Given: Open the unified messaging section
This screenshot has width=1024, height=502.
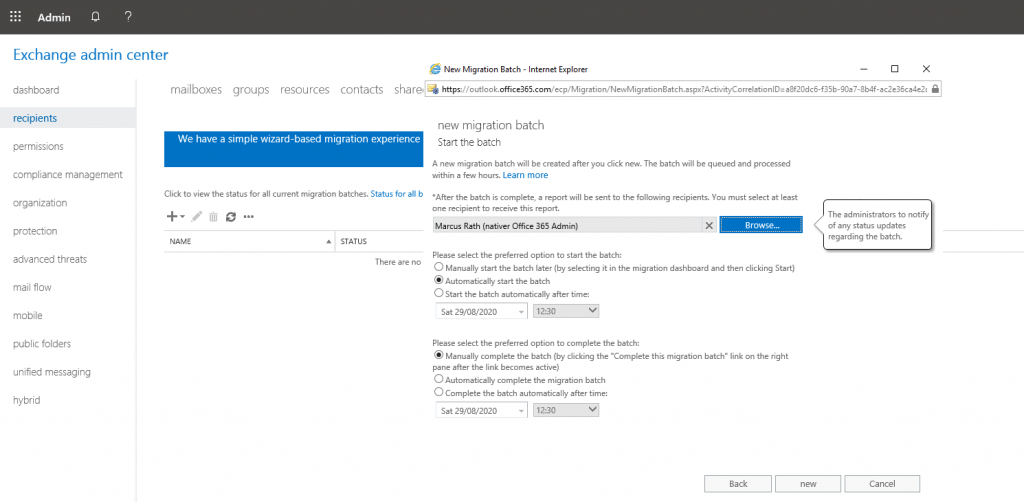Looking at the screenshot, I should point(52,372).
